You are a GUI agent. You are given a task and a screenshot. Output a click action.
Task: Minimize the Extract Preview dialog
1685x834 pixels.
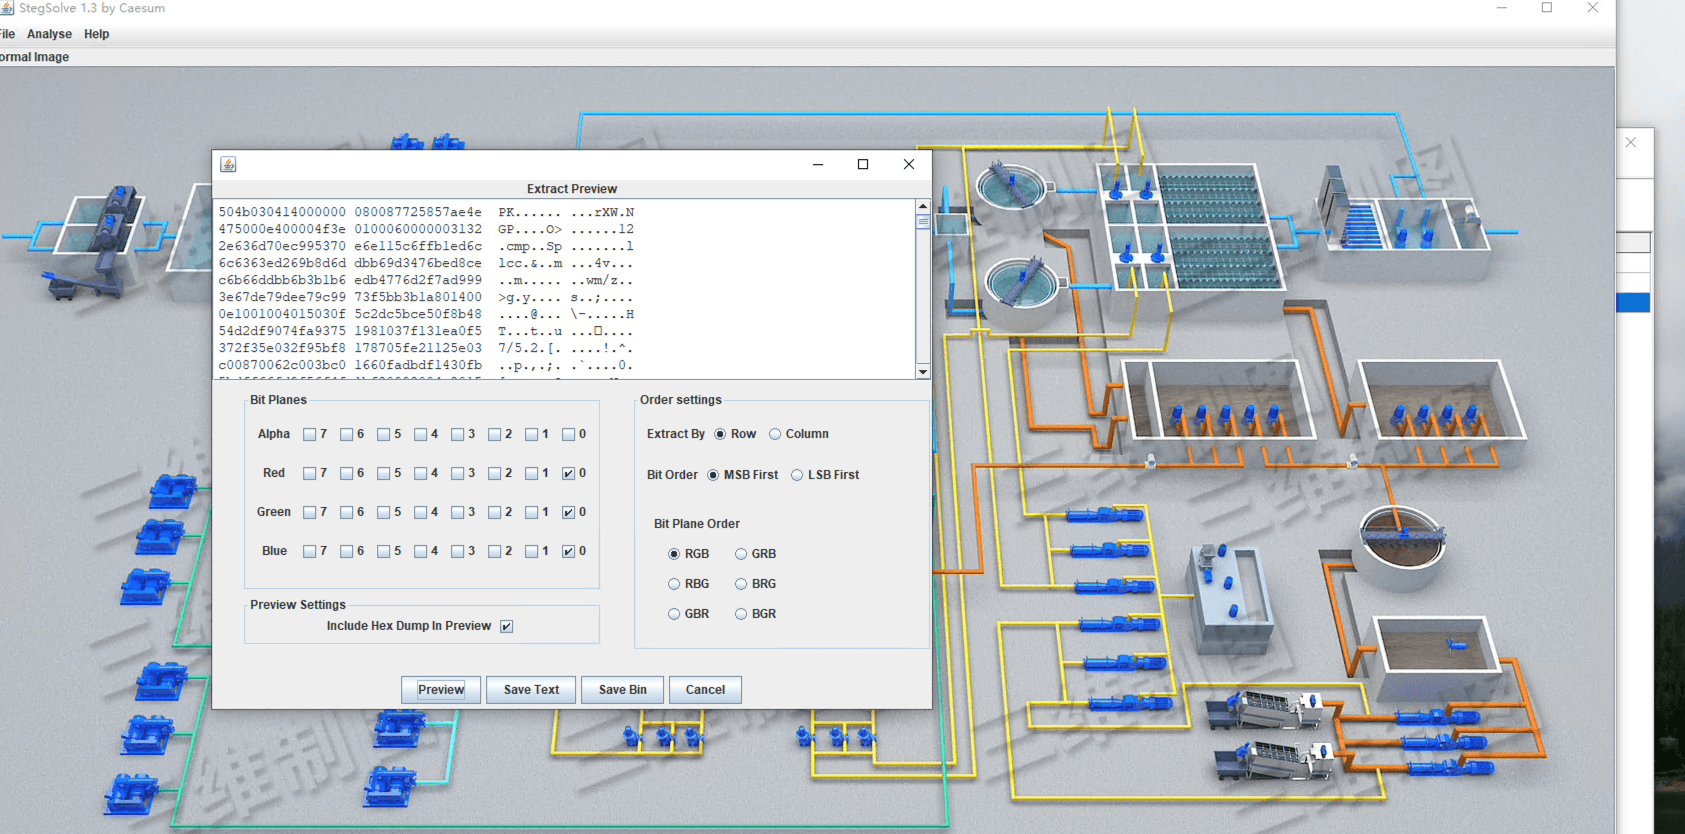(818, 164)
